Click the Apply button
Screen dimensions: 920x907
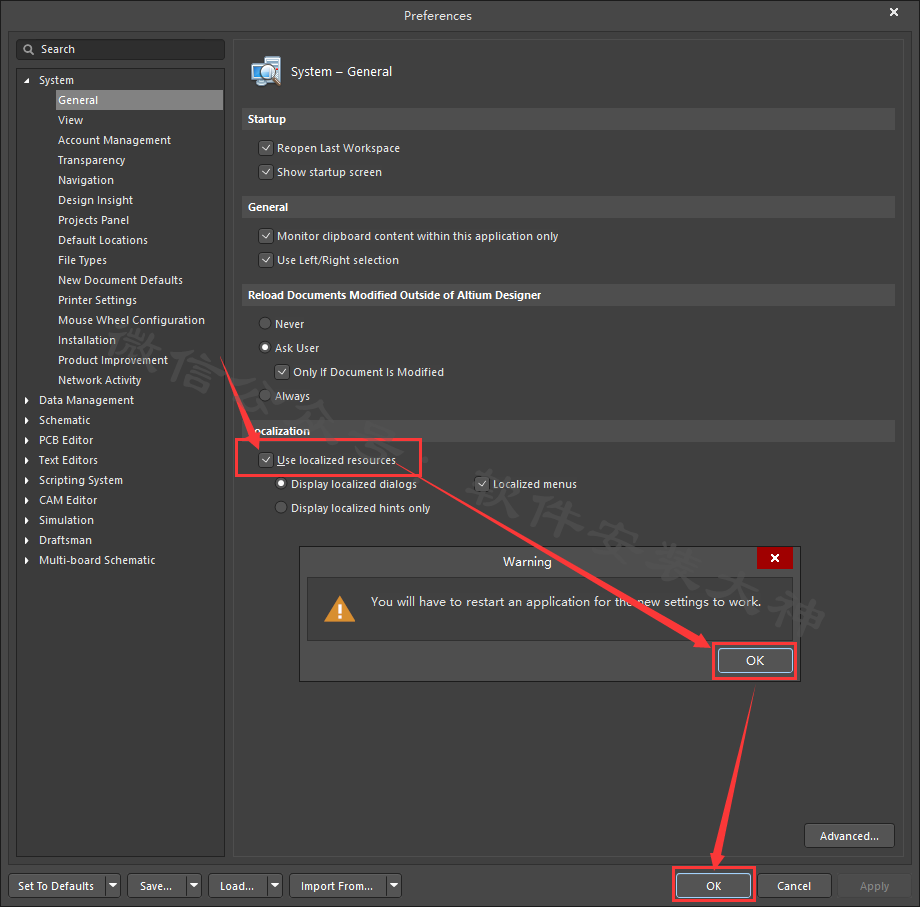pyautogui.click(x=874, y=886)
